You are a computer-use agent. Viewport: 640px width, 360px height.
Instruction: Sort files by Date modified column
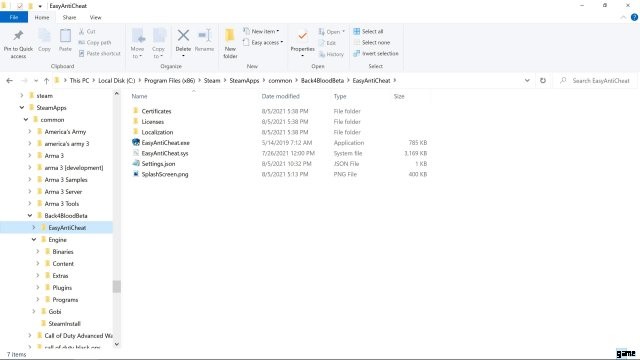[280, 96]
